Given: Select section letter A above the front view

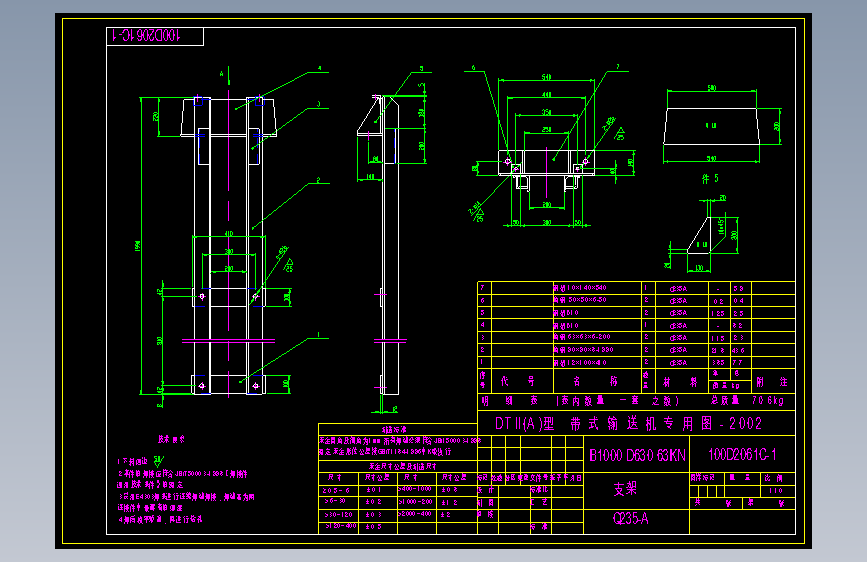Looking at the screenshot, I should pos(222,74).
